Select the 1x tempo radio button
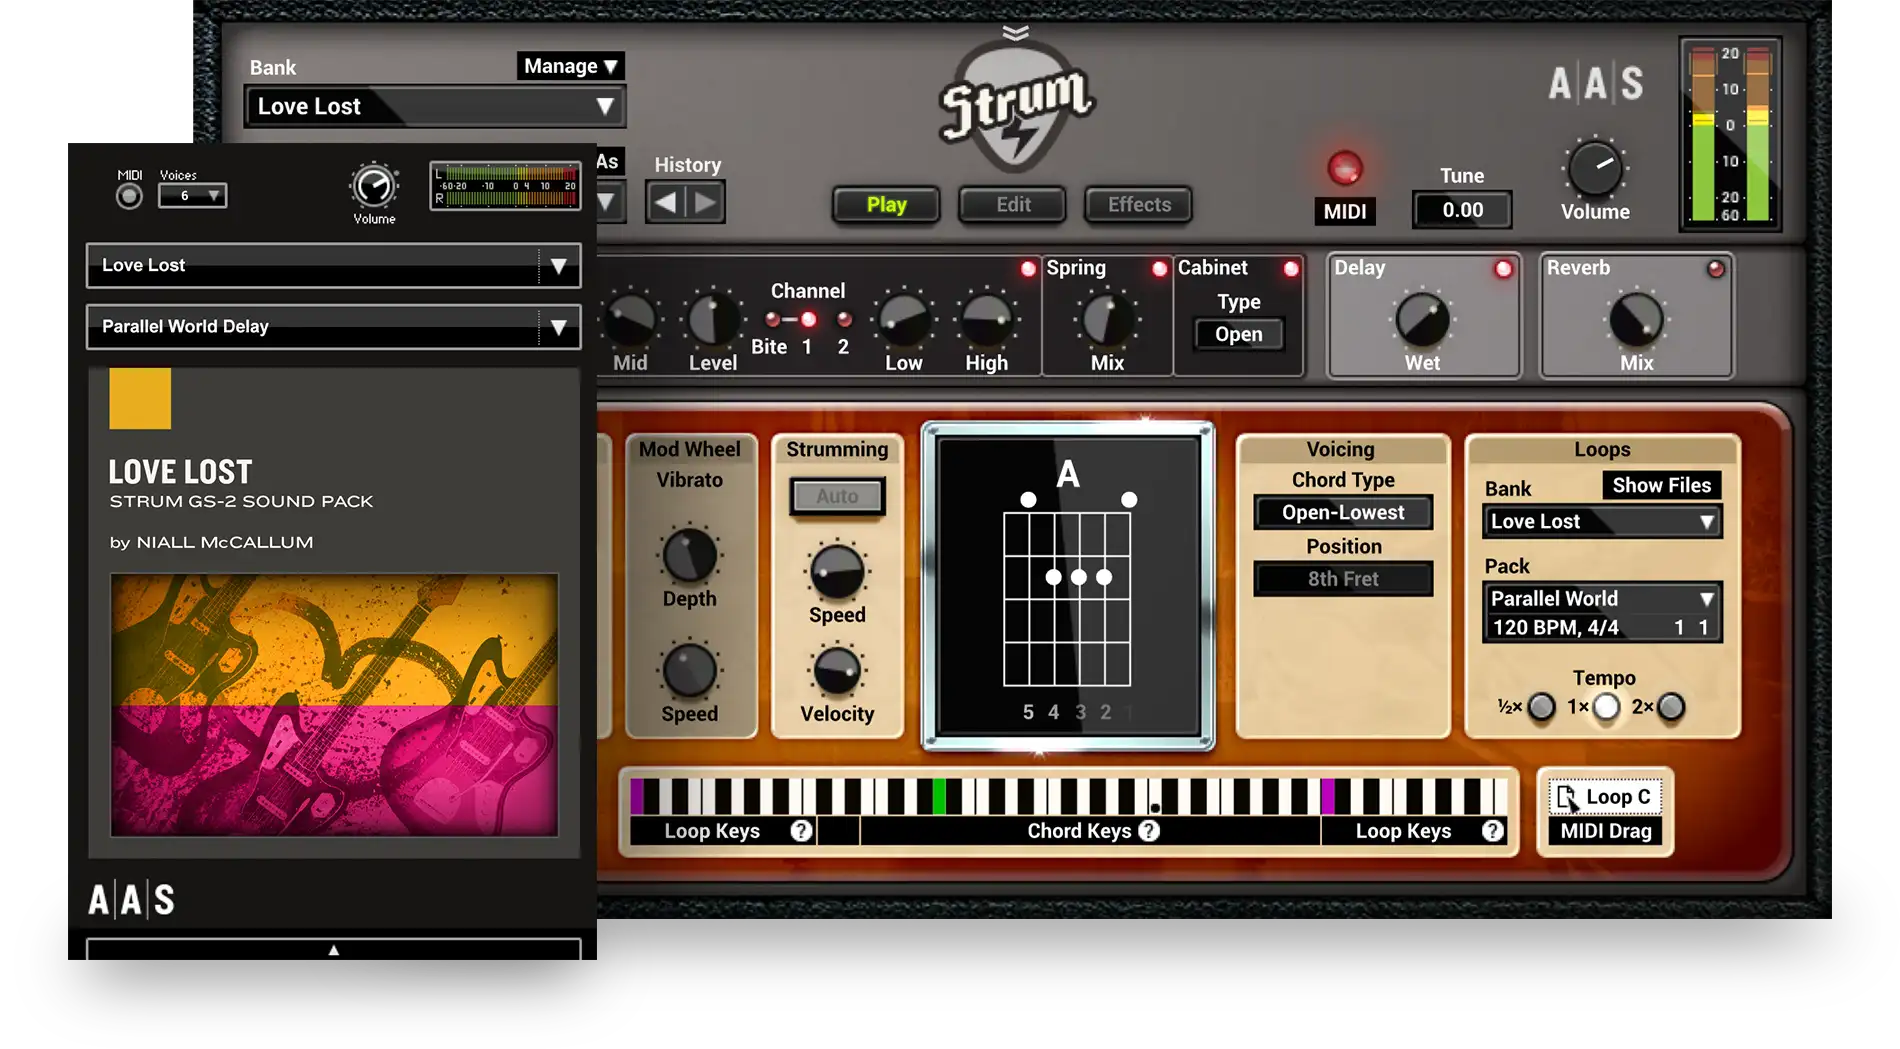 coord(1606,707)
